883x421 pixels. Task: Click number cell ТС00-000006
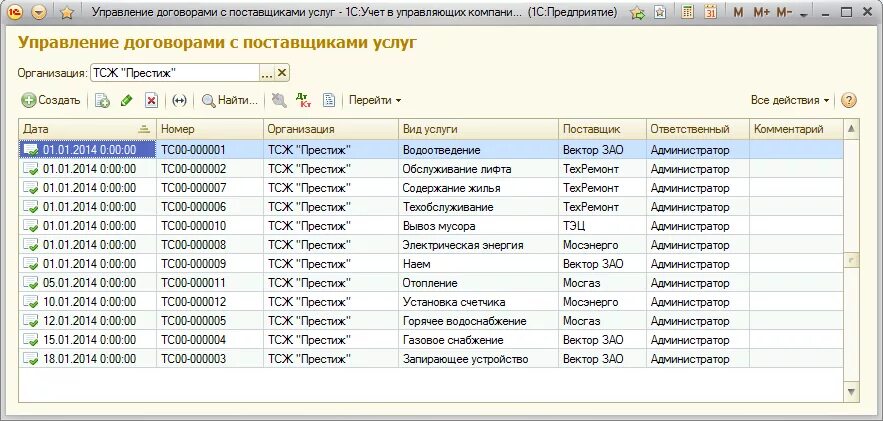tap(209, 207)
